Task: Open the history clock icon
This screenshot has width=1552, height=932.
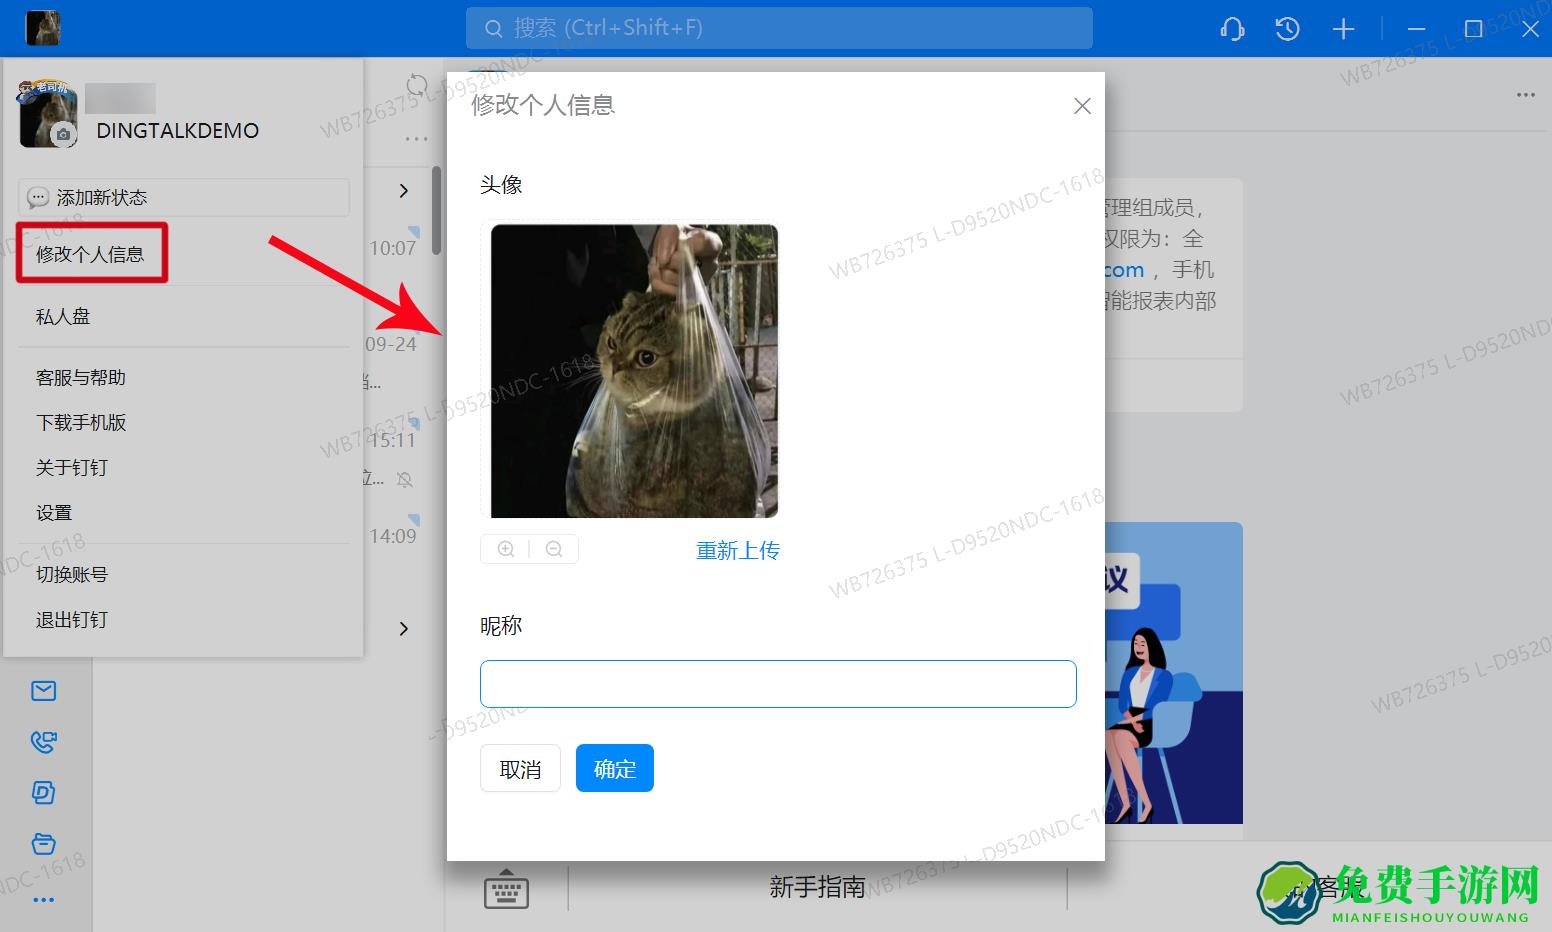Action: point(1287,29)
